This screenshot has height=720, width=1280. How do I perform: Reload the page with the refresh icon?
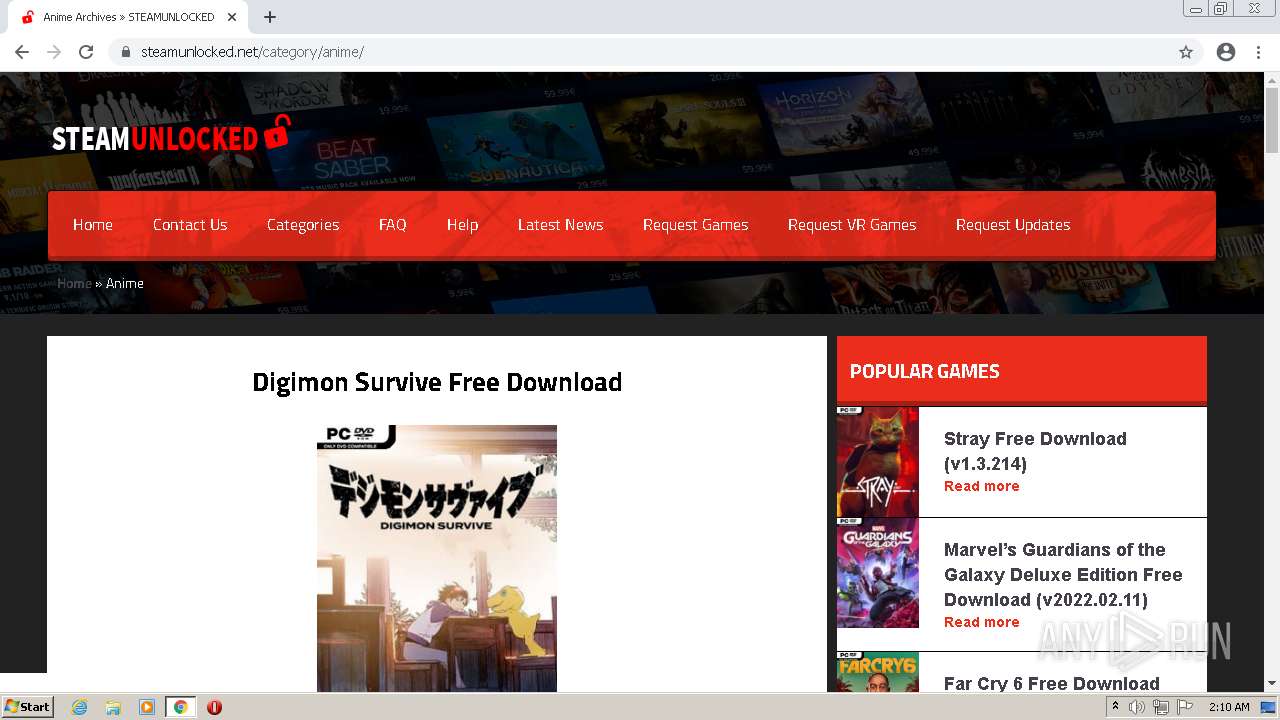pos(86,52)
